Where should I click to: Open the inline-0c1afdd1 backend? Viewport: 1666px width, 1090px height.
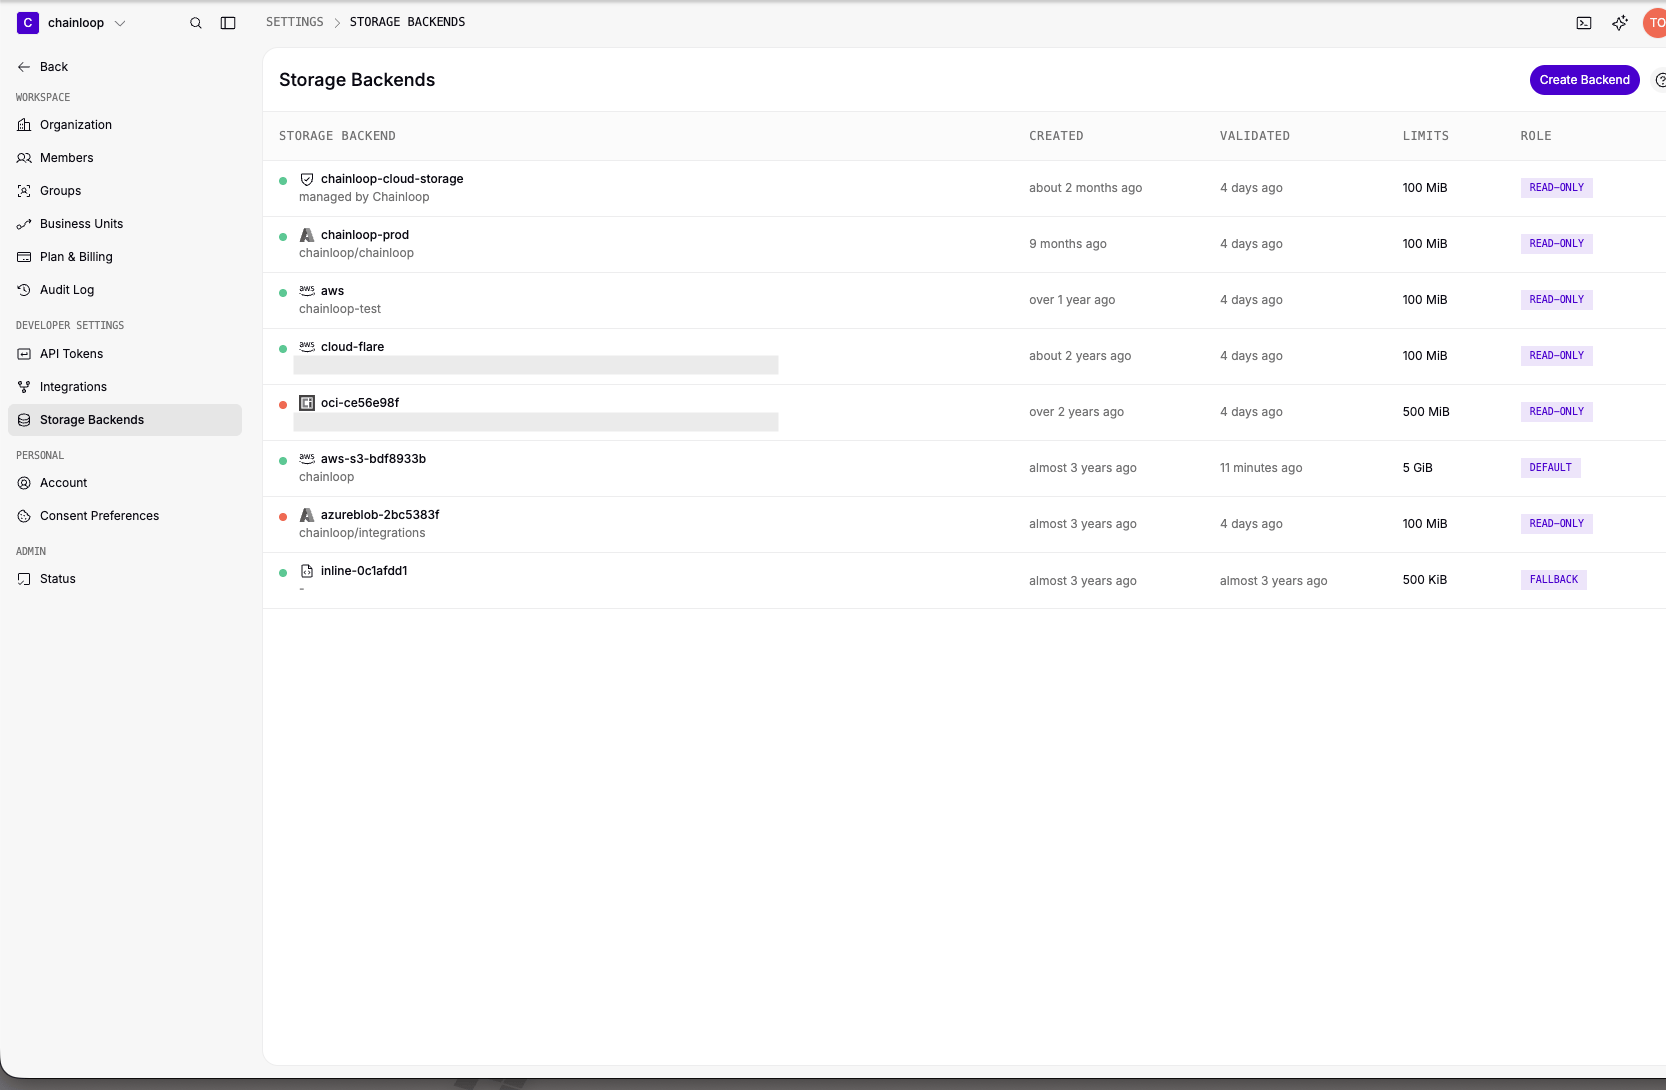[x=364, y=571]
